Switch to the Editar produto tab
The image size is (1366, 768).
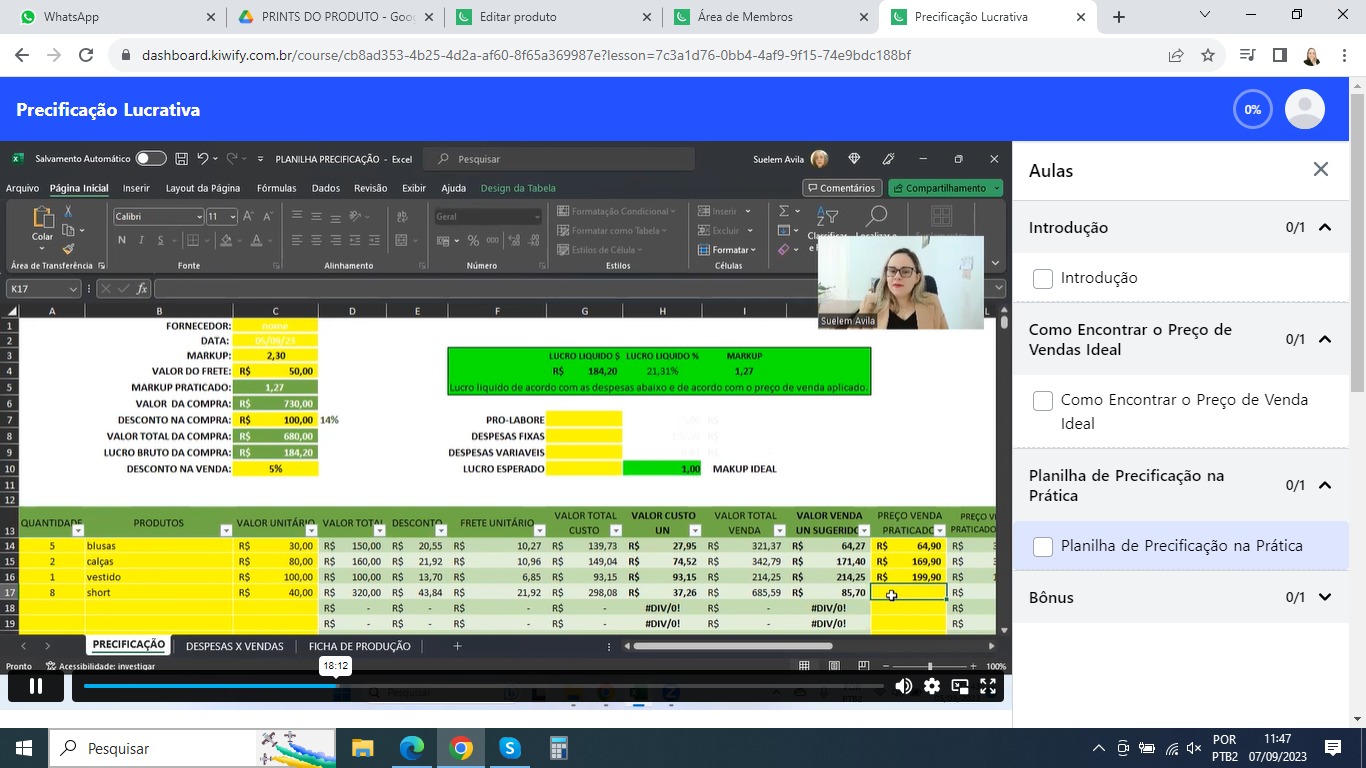click(x=552, y=17)
